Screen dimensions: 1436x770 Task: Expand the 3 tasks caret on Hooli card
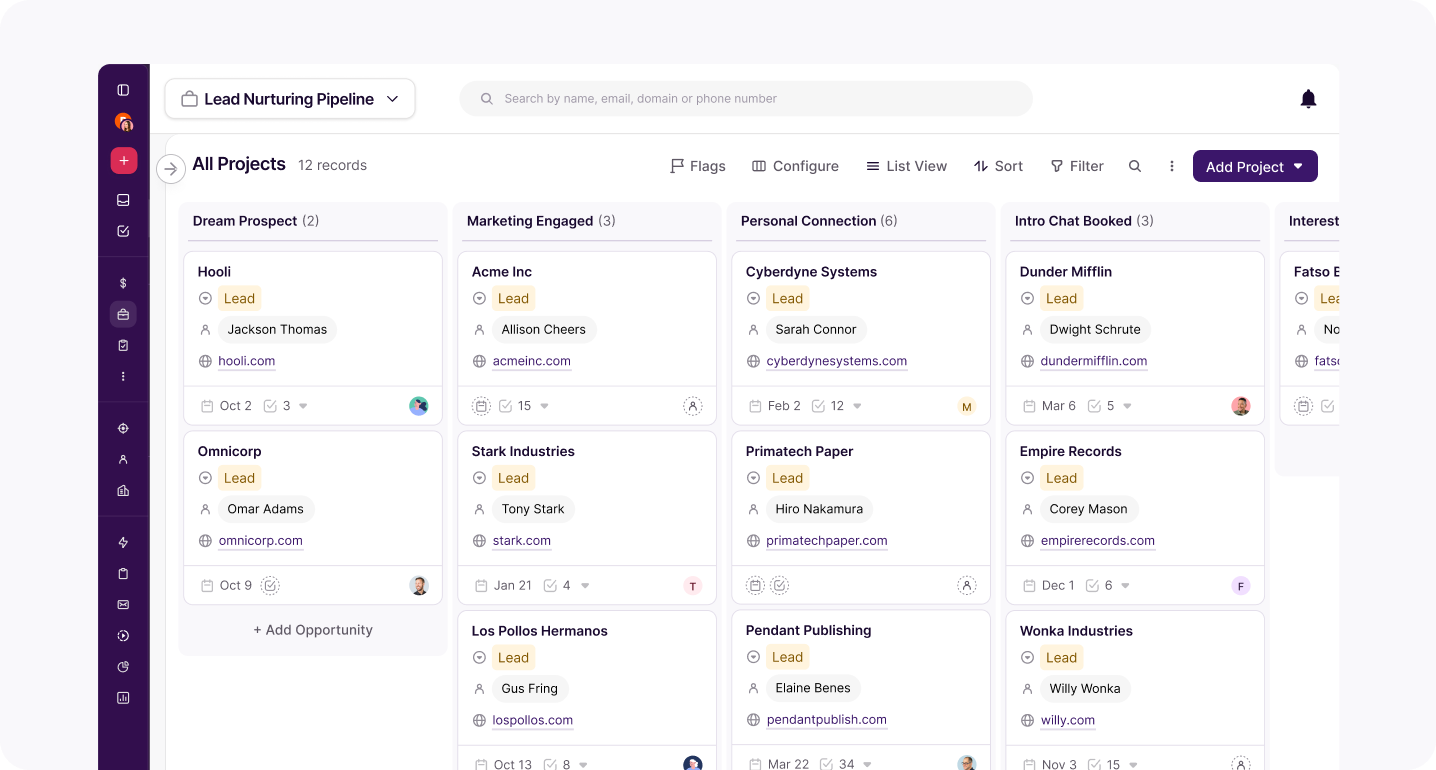pos(303,406)
